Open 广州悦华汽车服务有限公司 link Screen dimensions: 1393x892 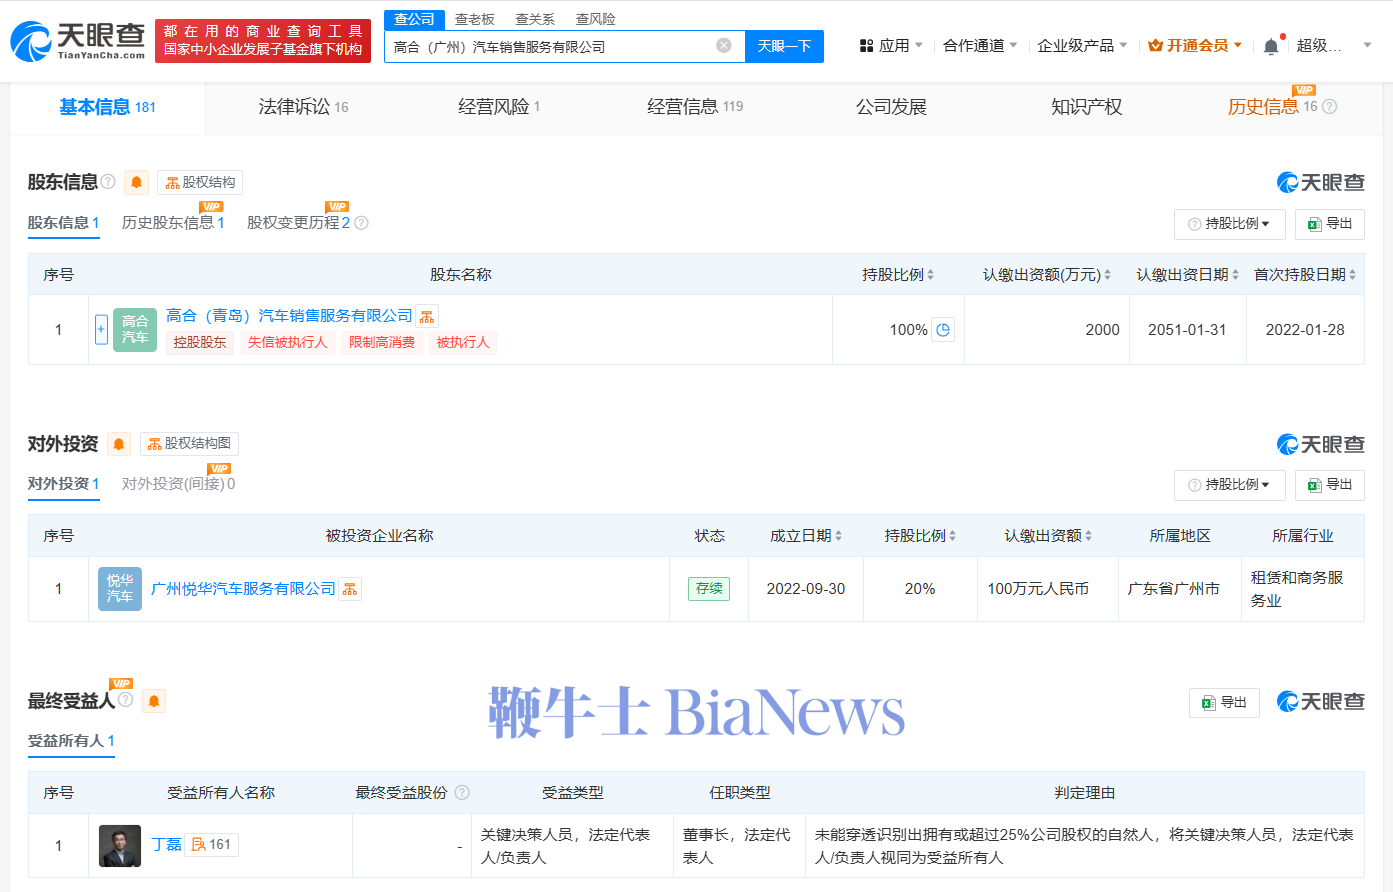[x=243, y=589]
